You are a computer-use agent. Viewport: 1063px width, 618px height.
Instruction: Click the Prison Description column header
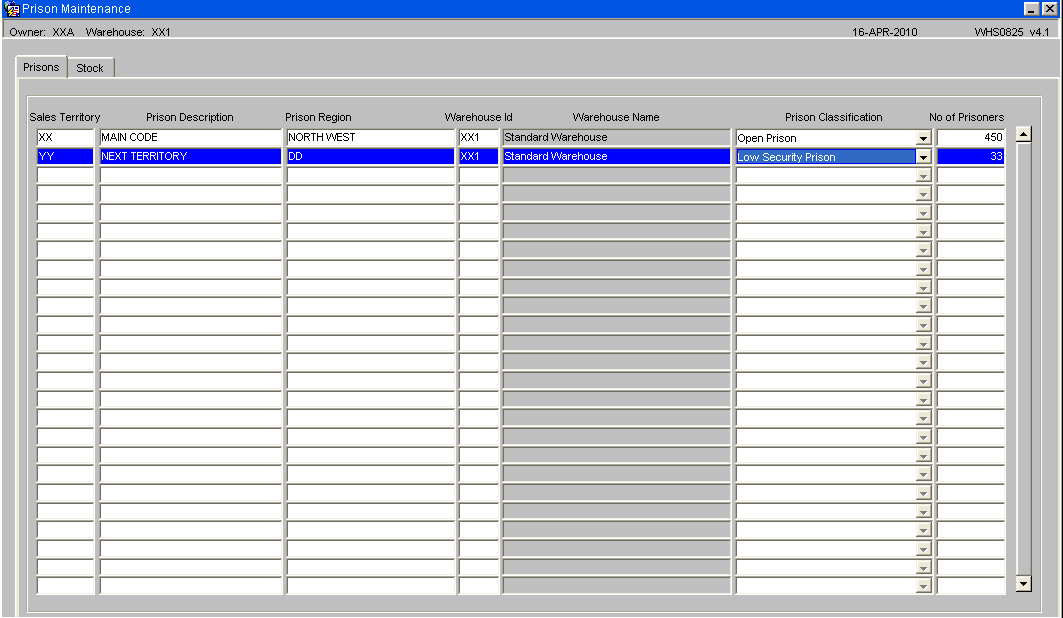coord(190,117)
